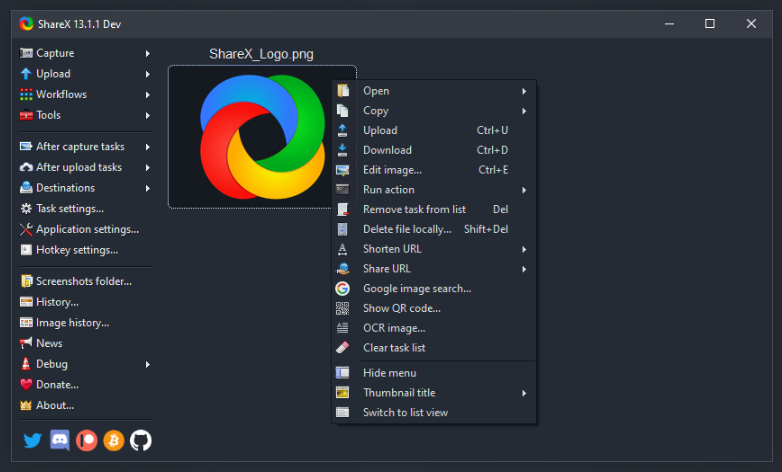Expand the Share URL submenu arrow
The image size is (782, 472).
tap(524, 269)
